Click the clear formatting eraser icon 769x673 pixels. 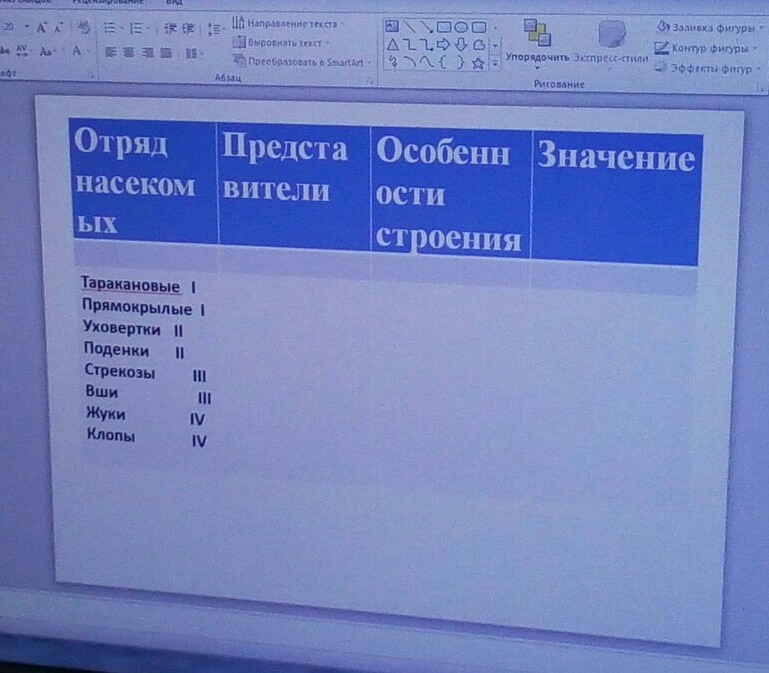(83, 27)
